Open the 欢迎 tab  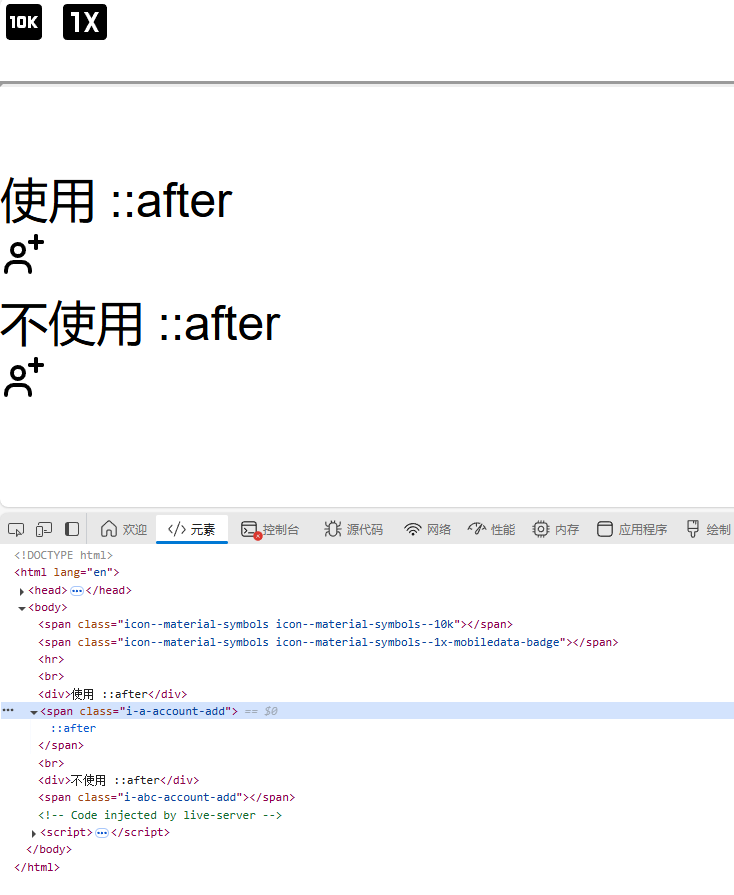pos(124,530)
